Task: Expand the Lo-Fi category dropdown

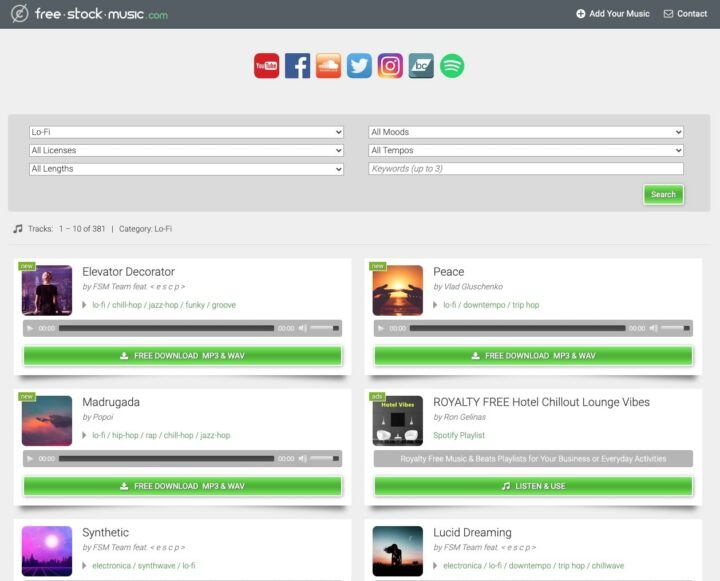Action: [186, 132]
